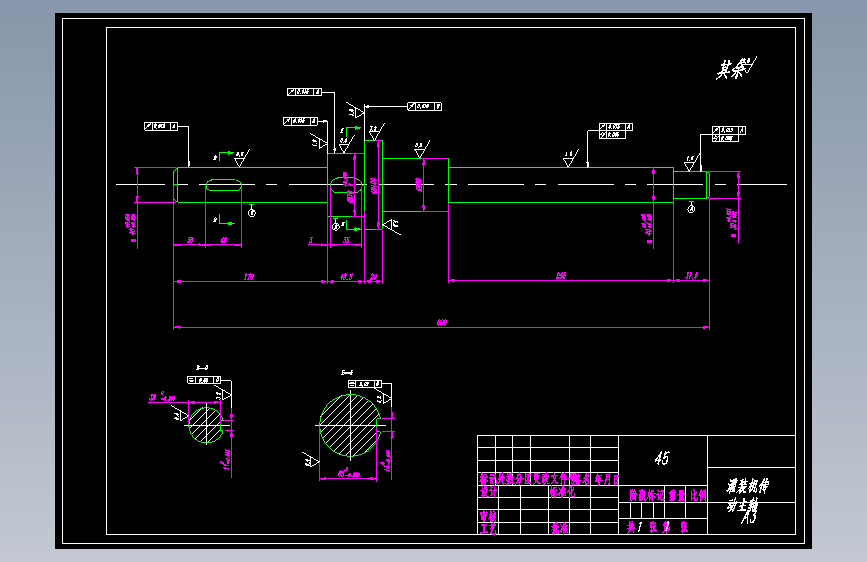Select the 其余 surface finish note
Screen dimensions: 867x562
coord(735,68)
